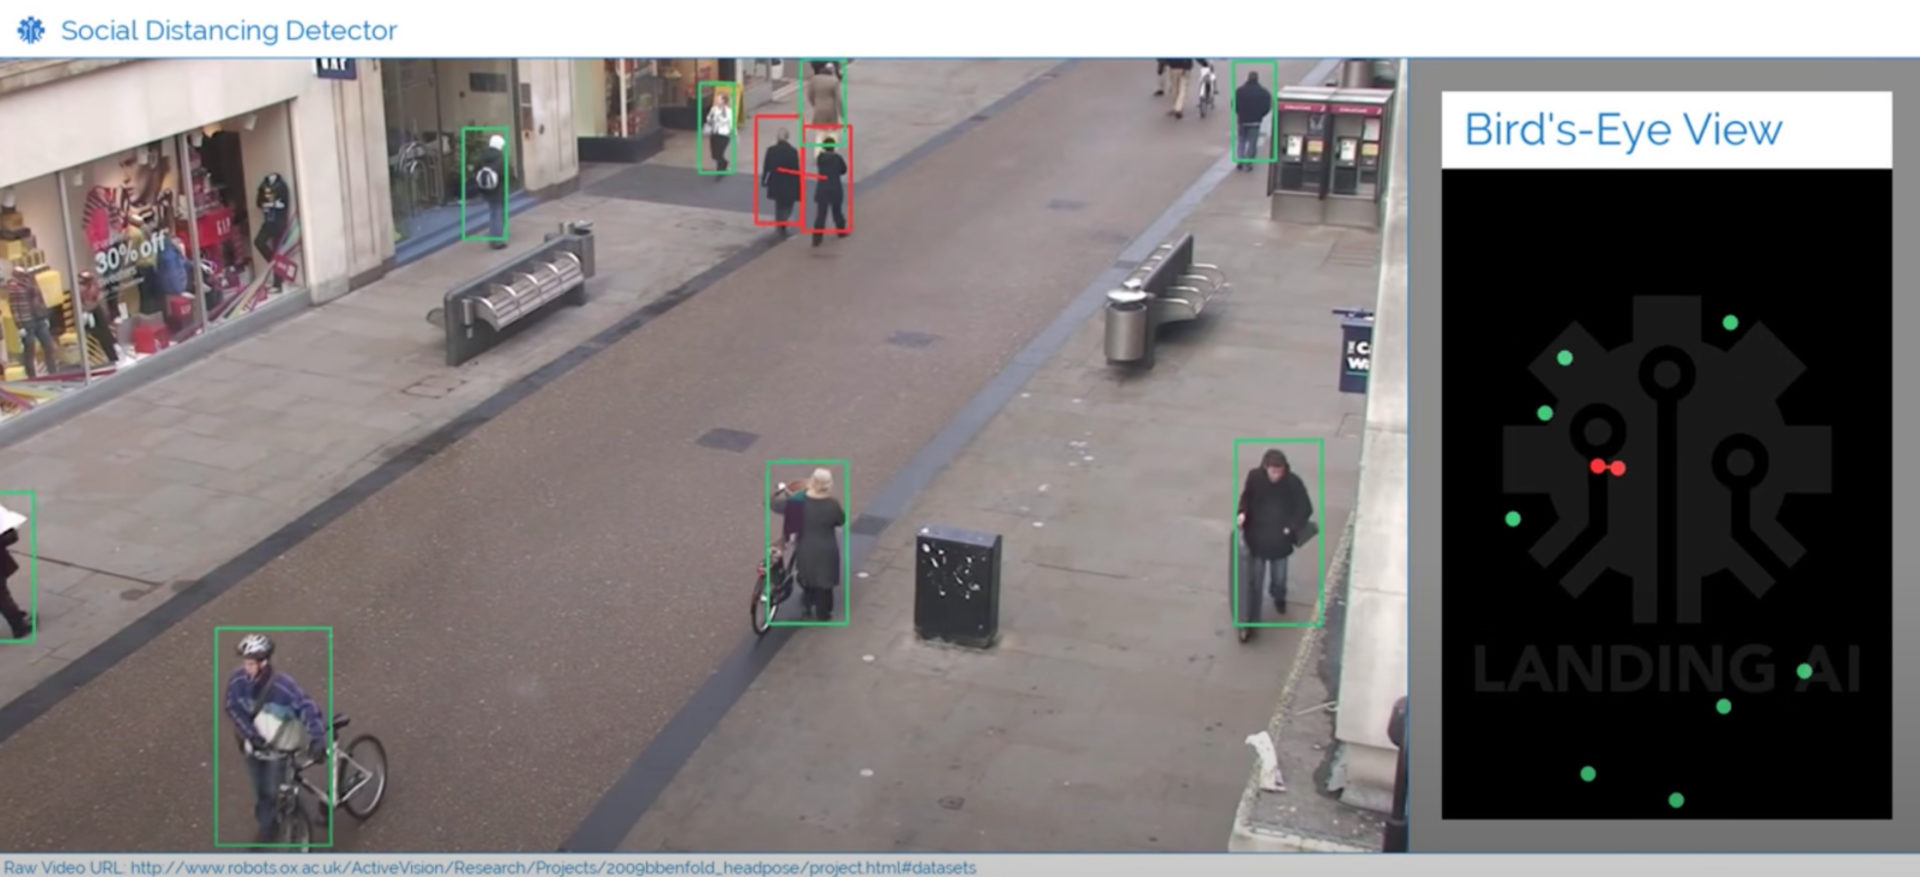Select the topmost green dot in Bird's-Eye View

pos(1730,322)
